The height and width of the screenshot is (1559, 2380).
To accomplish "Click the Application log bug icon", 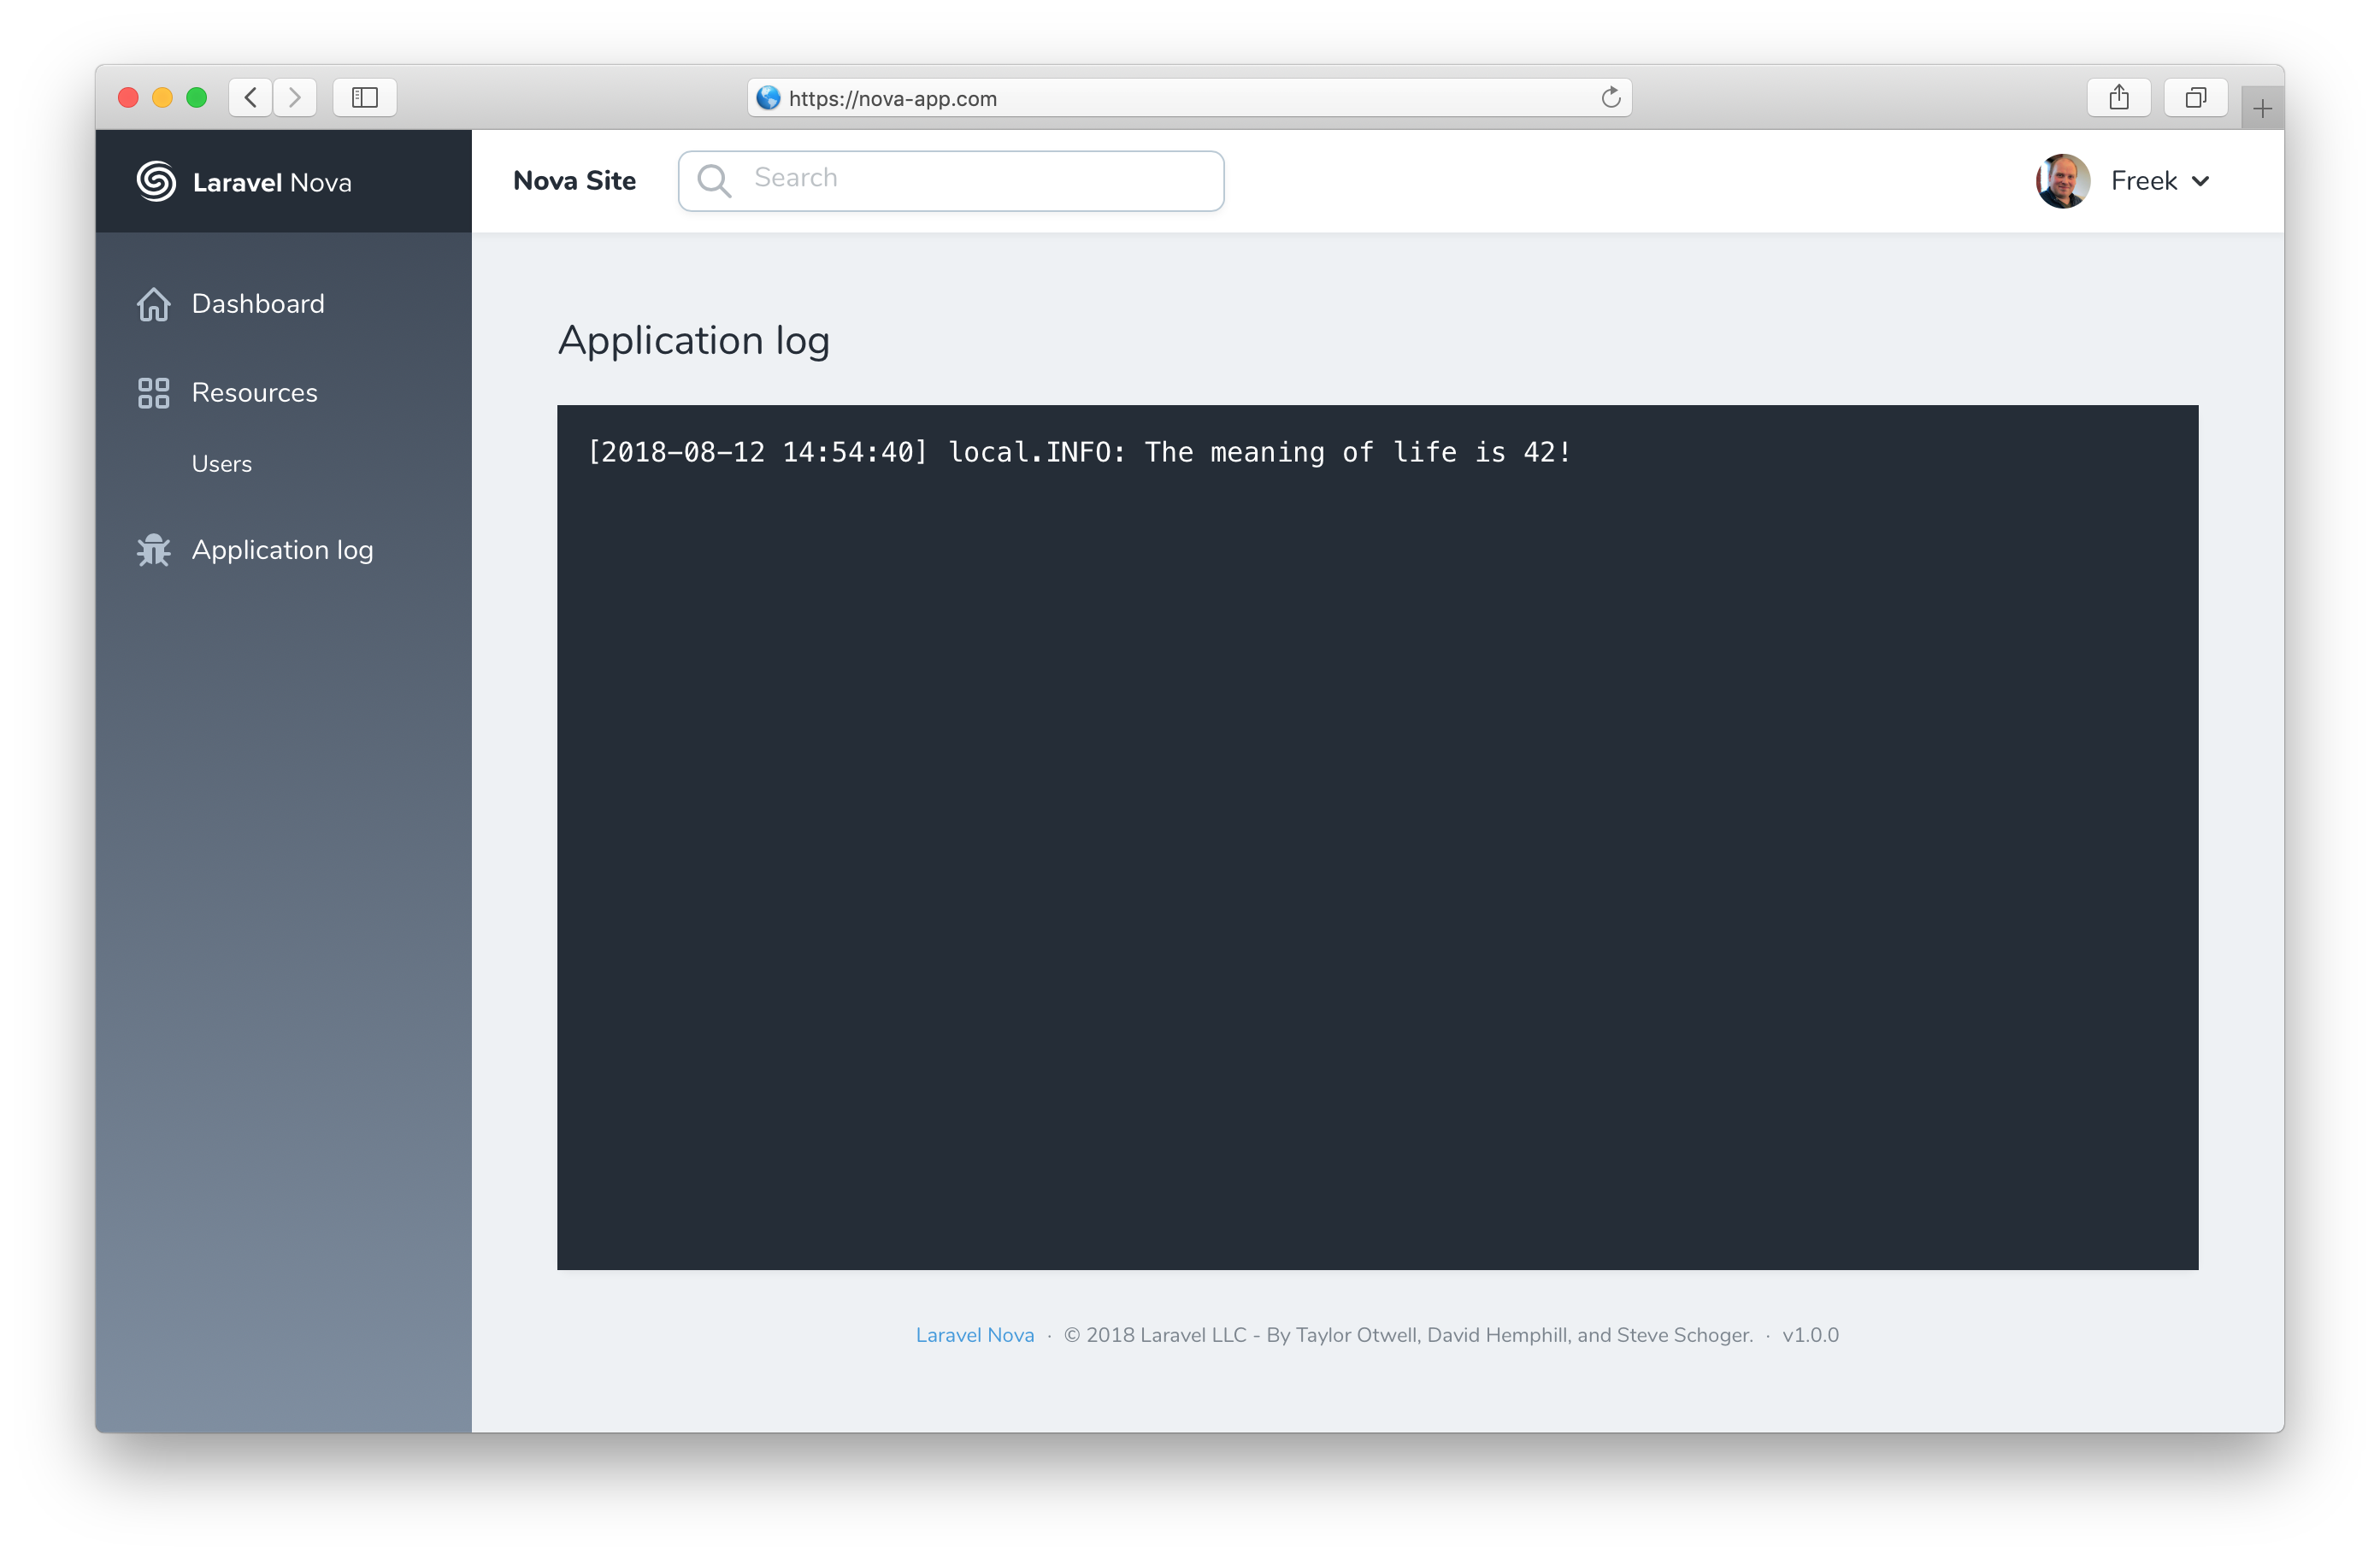I will pyautogui.click(x=153, y=550).
